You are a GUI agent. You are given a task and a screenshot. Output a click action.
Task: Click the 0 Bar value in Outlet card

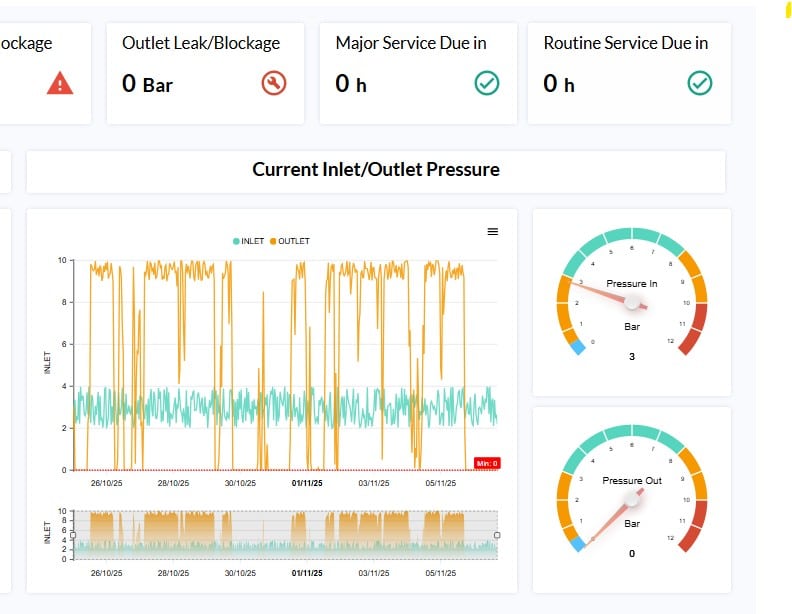click(x=147, y=85)
